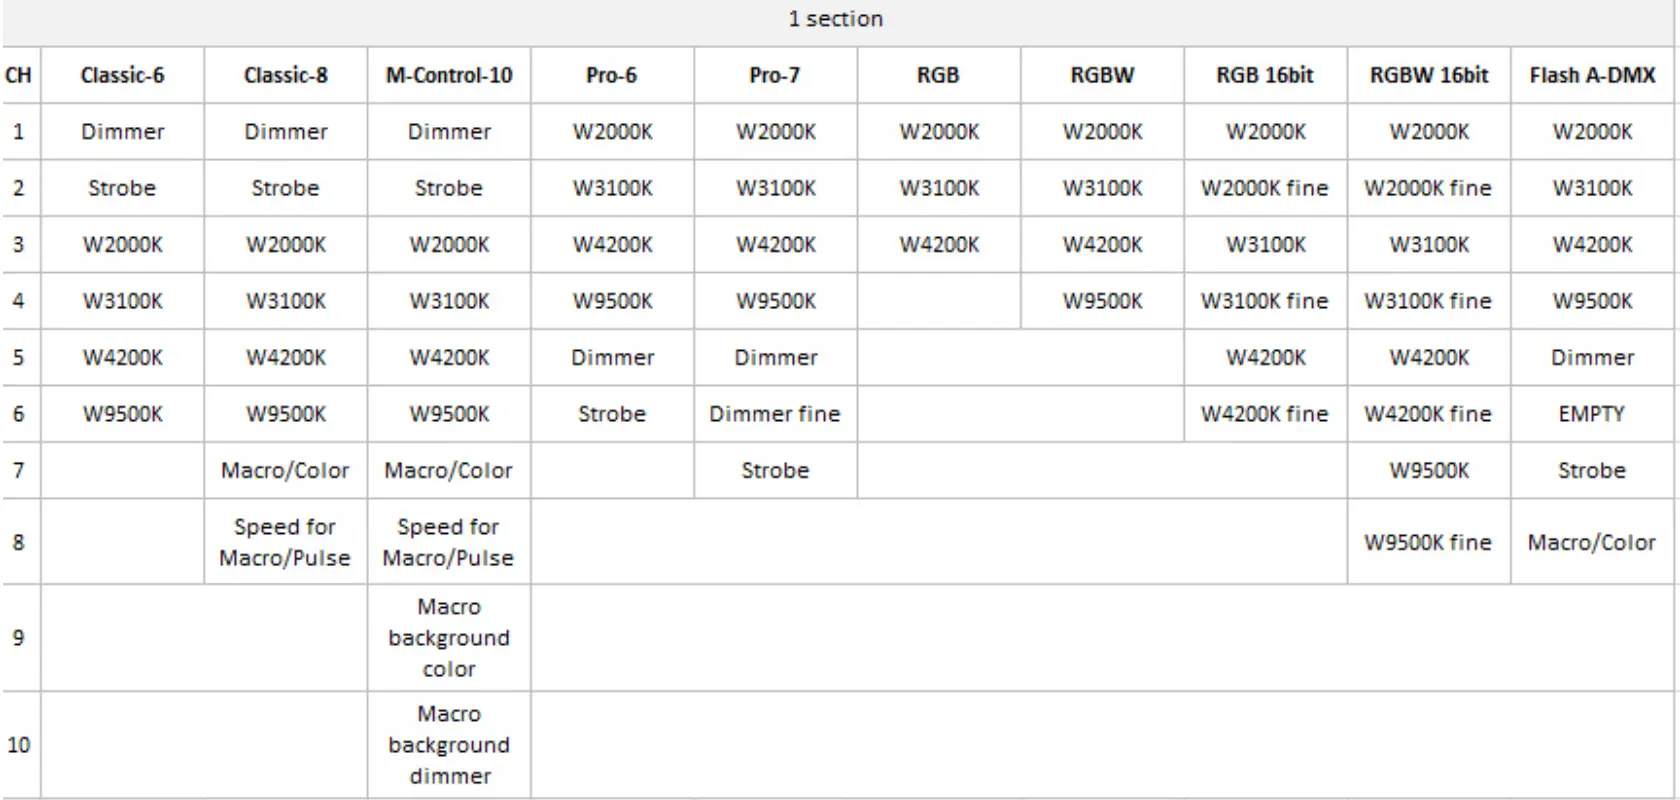Select the RGB 16bit column header
The height and width of the screenshot is (800, 1680).
point(1265,75)
